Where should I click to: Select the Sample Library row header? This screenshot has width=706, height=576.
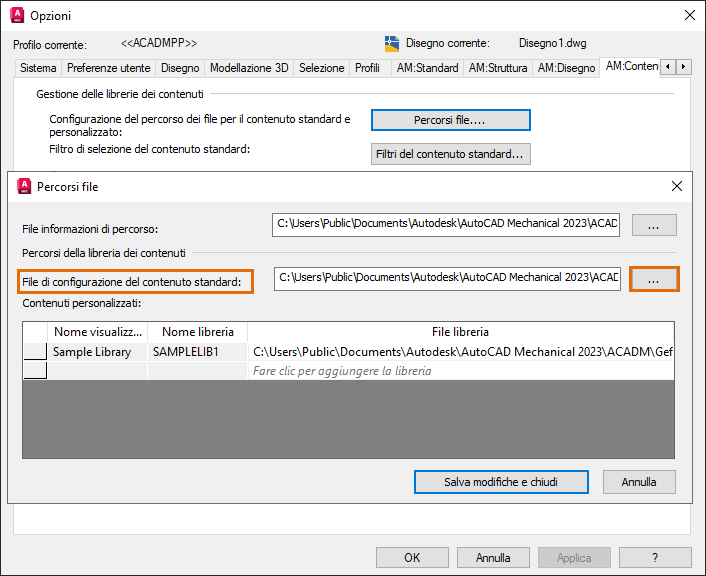(35, 352)
